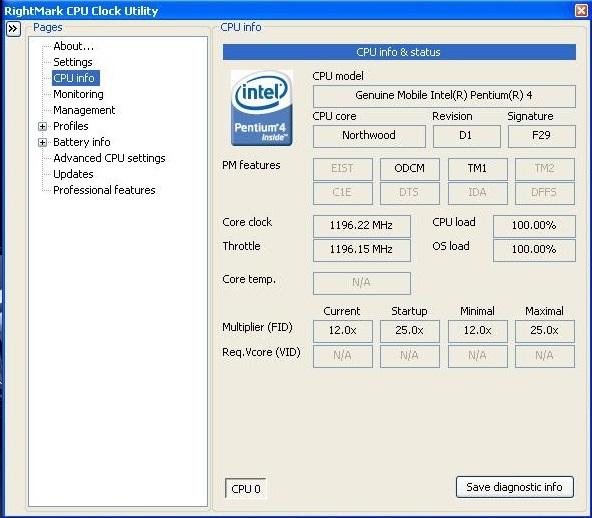Open the Professional features page
The image size is (592, 518).
coord(104,190)
